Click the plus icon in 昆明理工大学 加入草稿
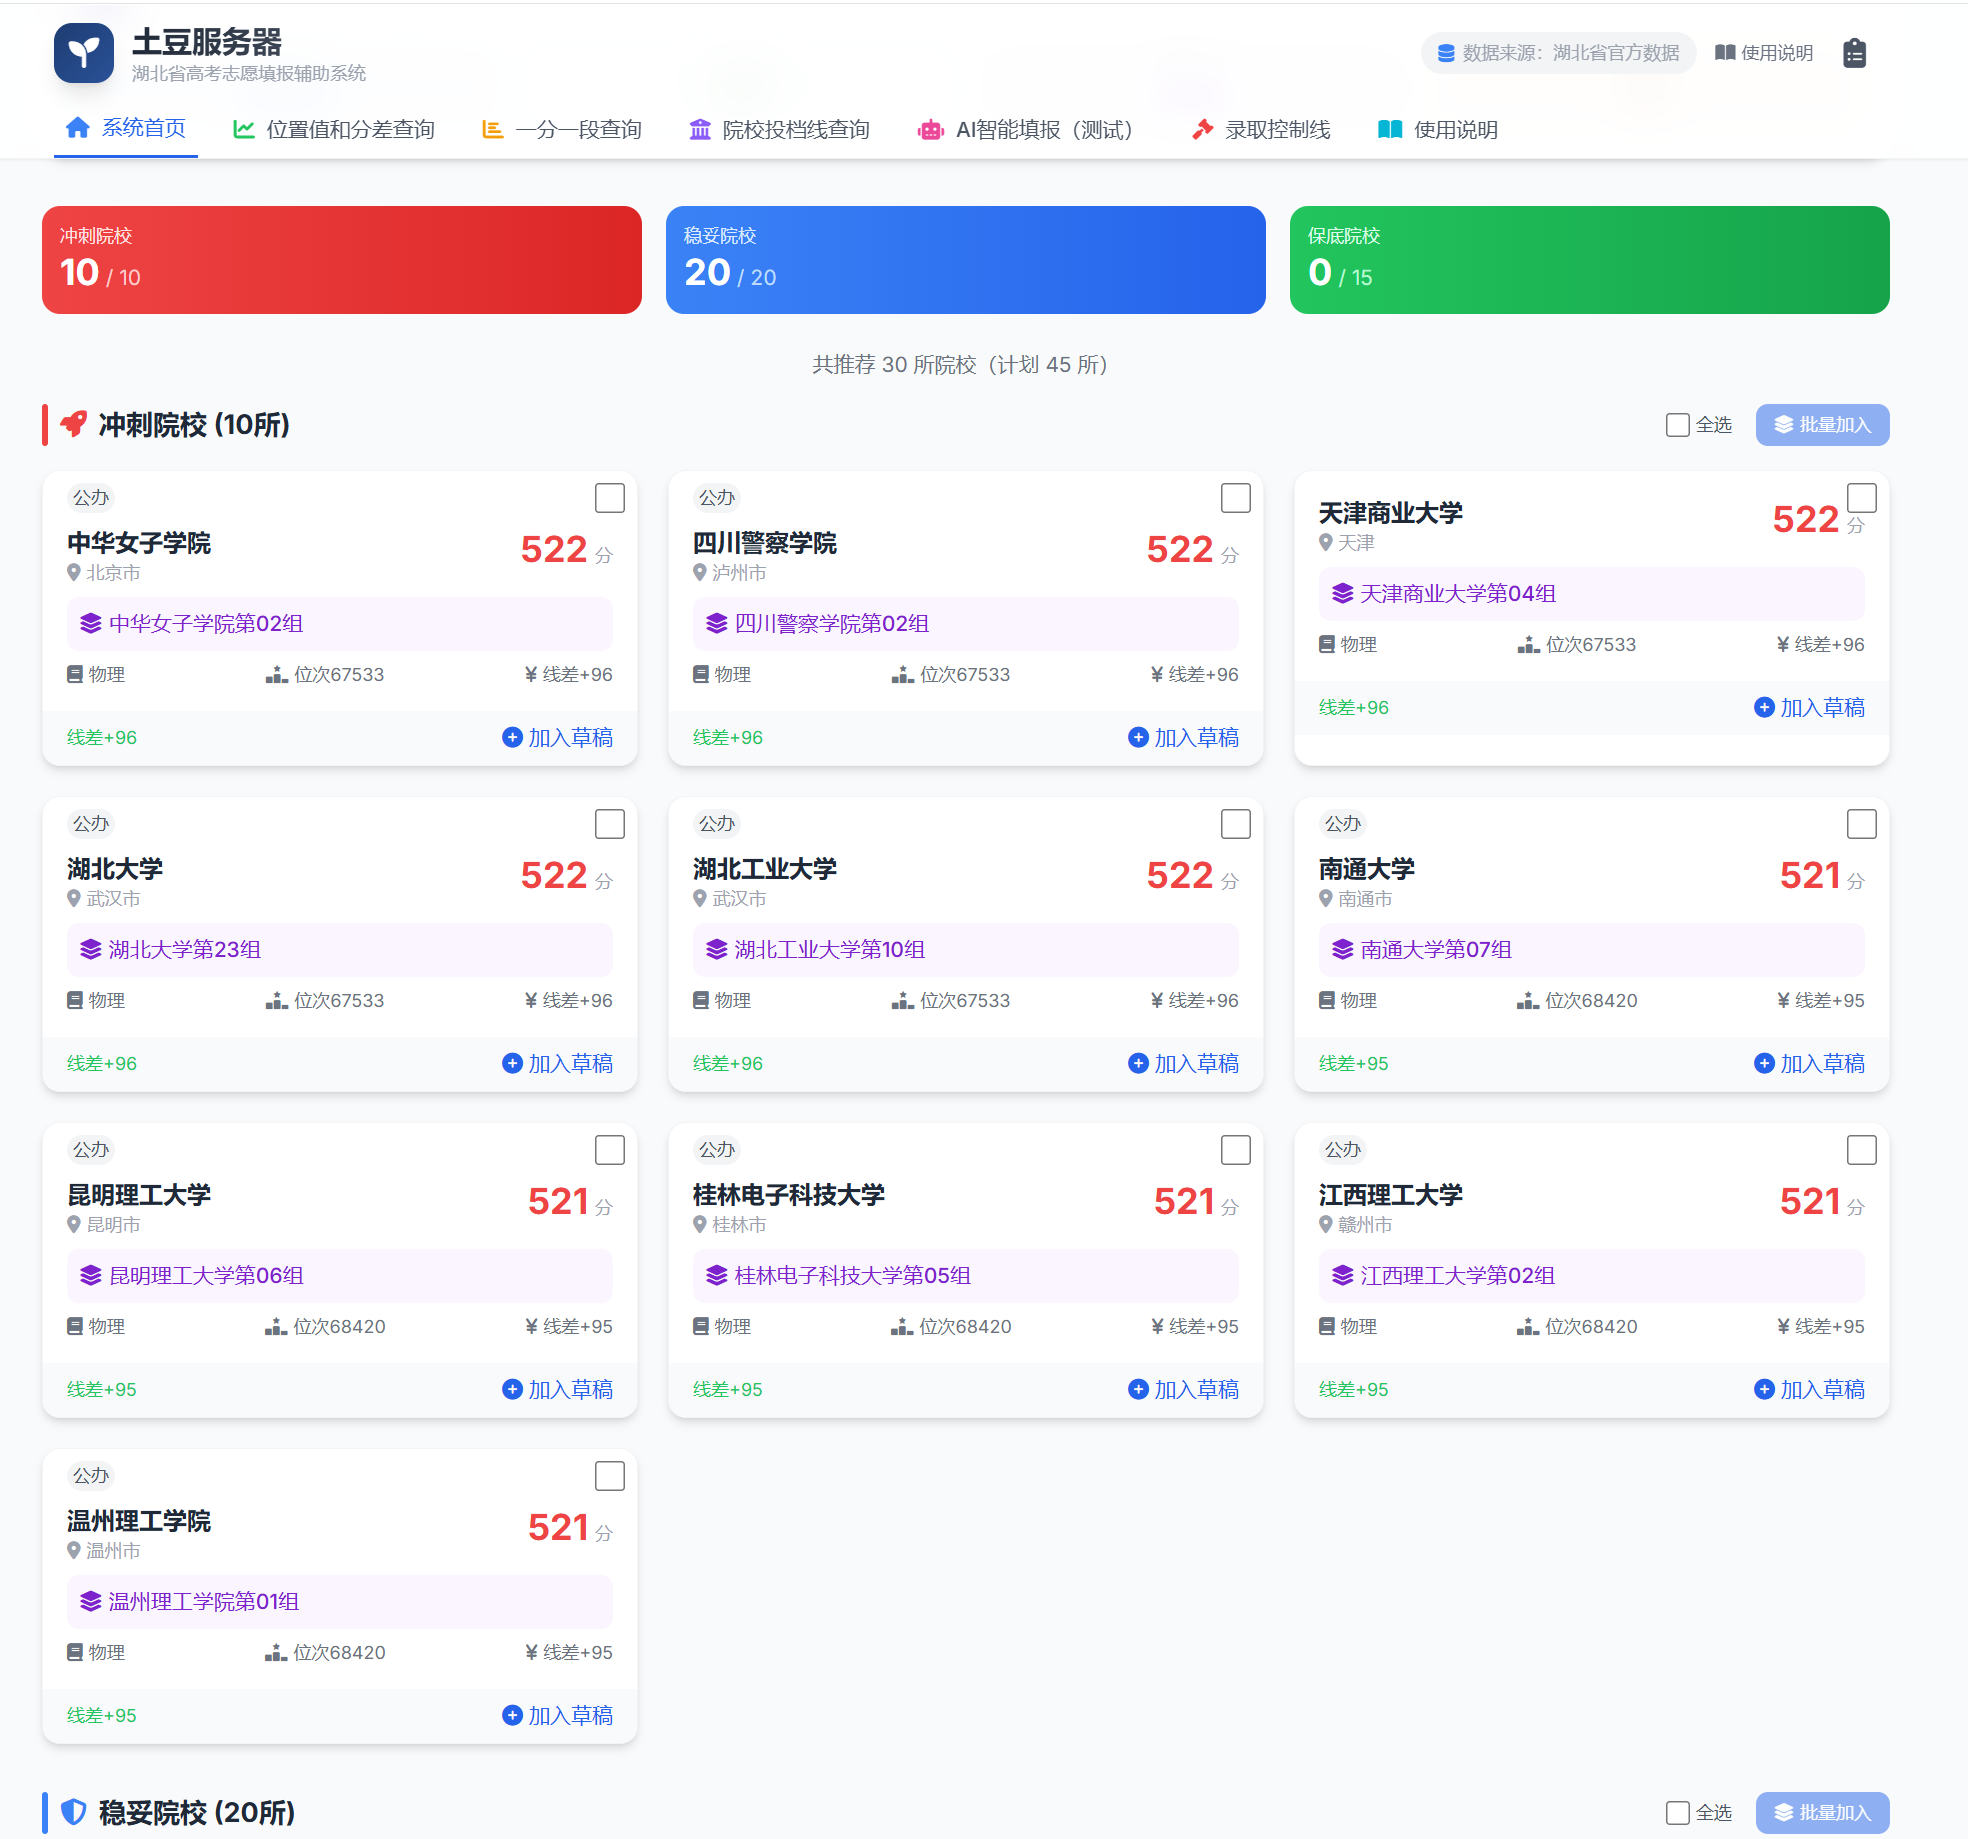Image resolution: width=1968 pixels, height=1839 pixels. [x=512, y=1388]
